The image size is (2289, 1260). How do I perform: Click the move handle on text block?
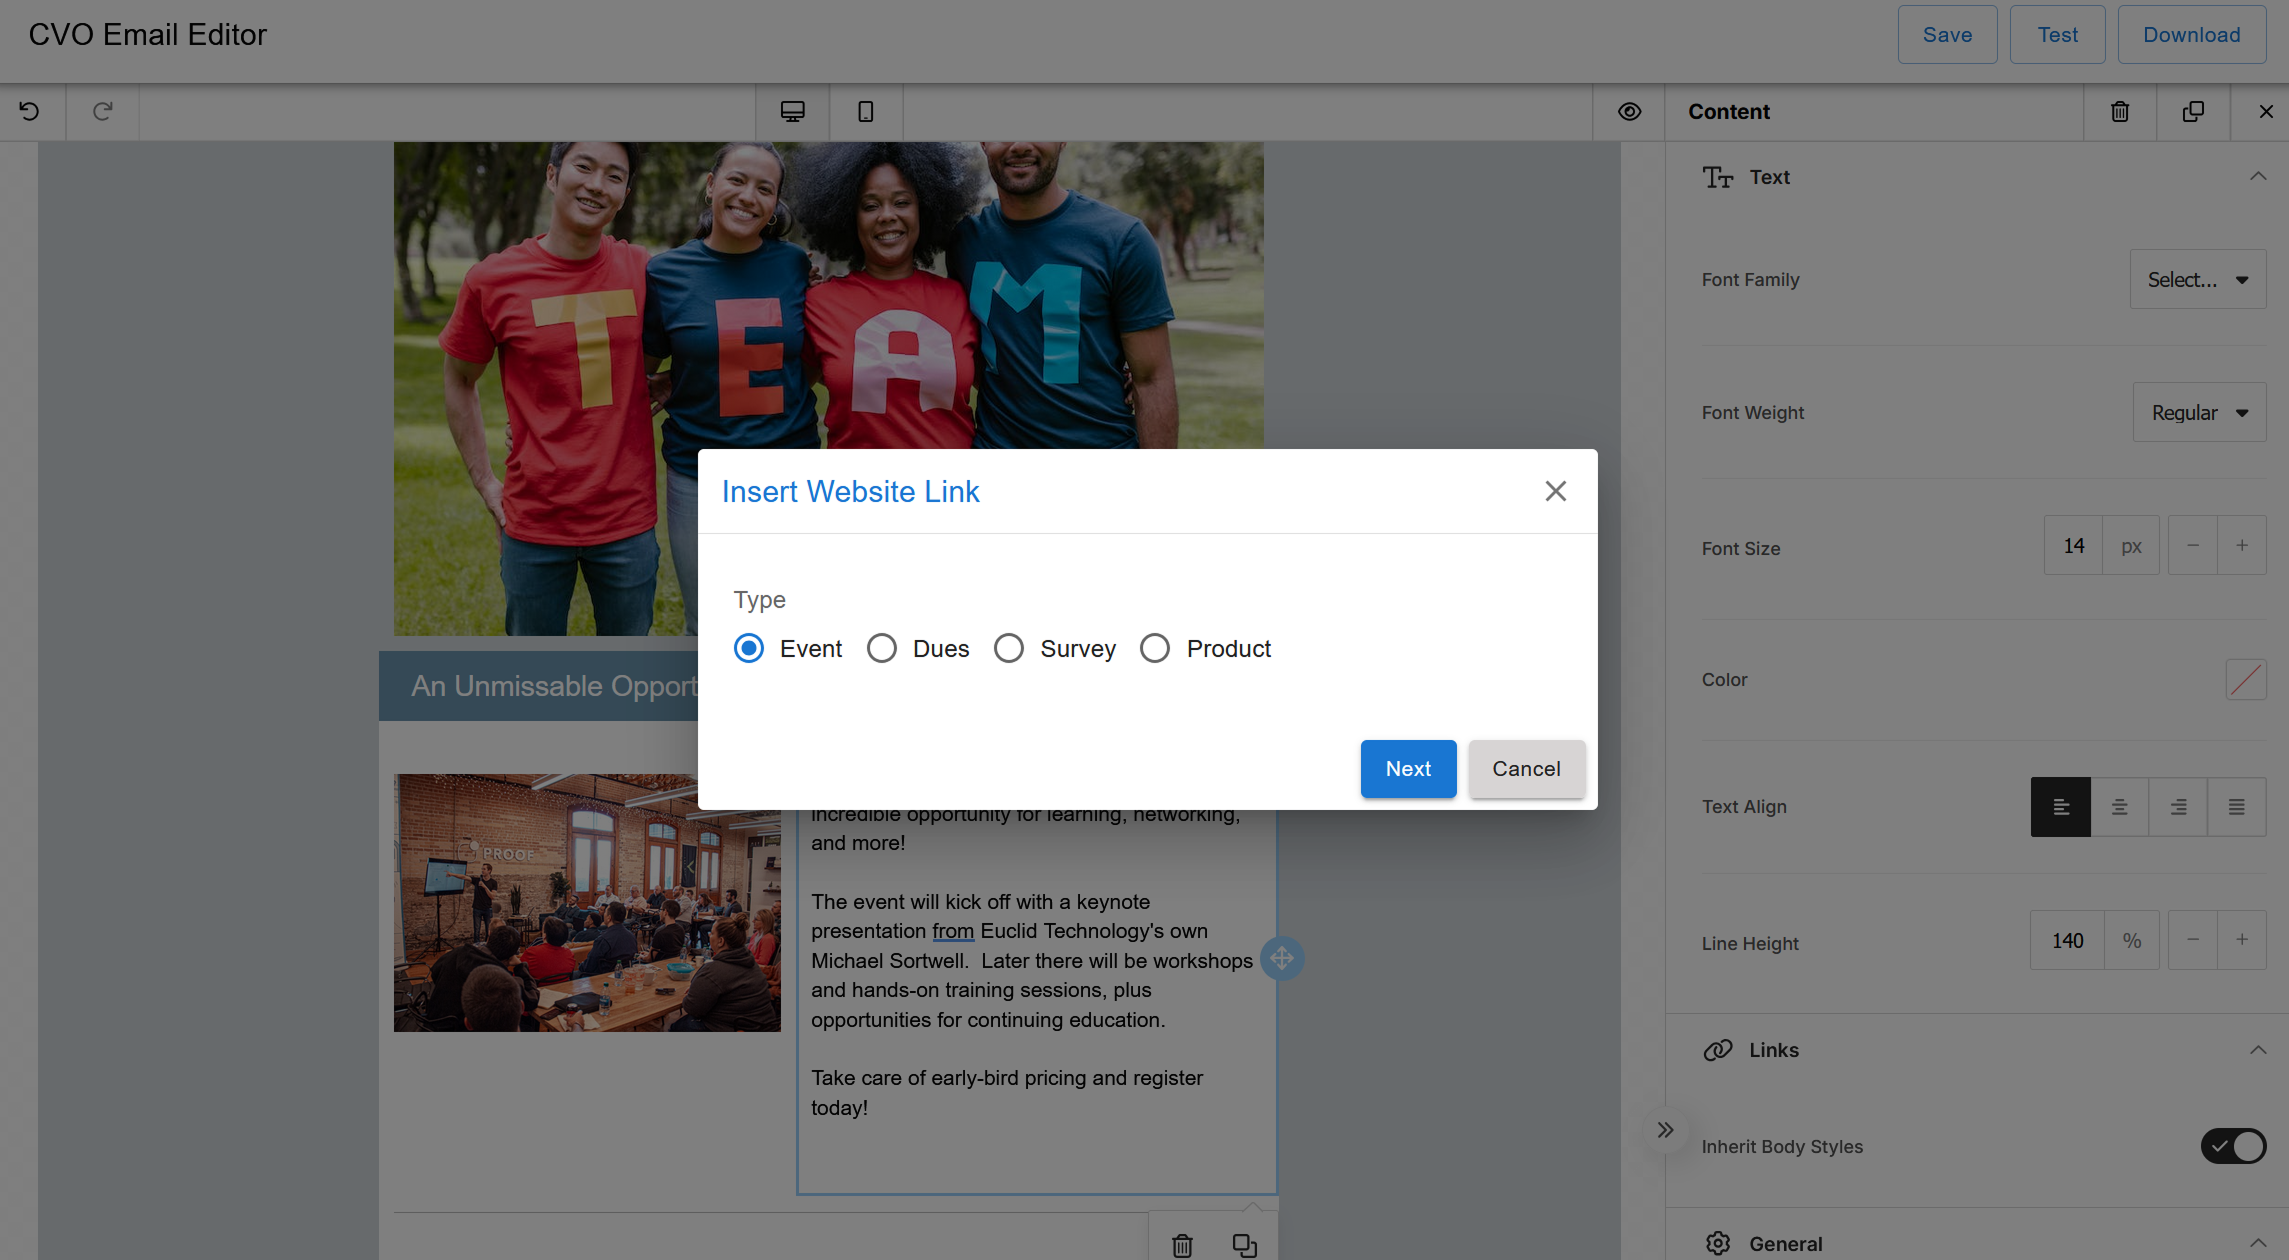tap(1281, 958)
